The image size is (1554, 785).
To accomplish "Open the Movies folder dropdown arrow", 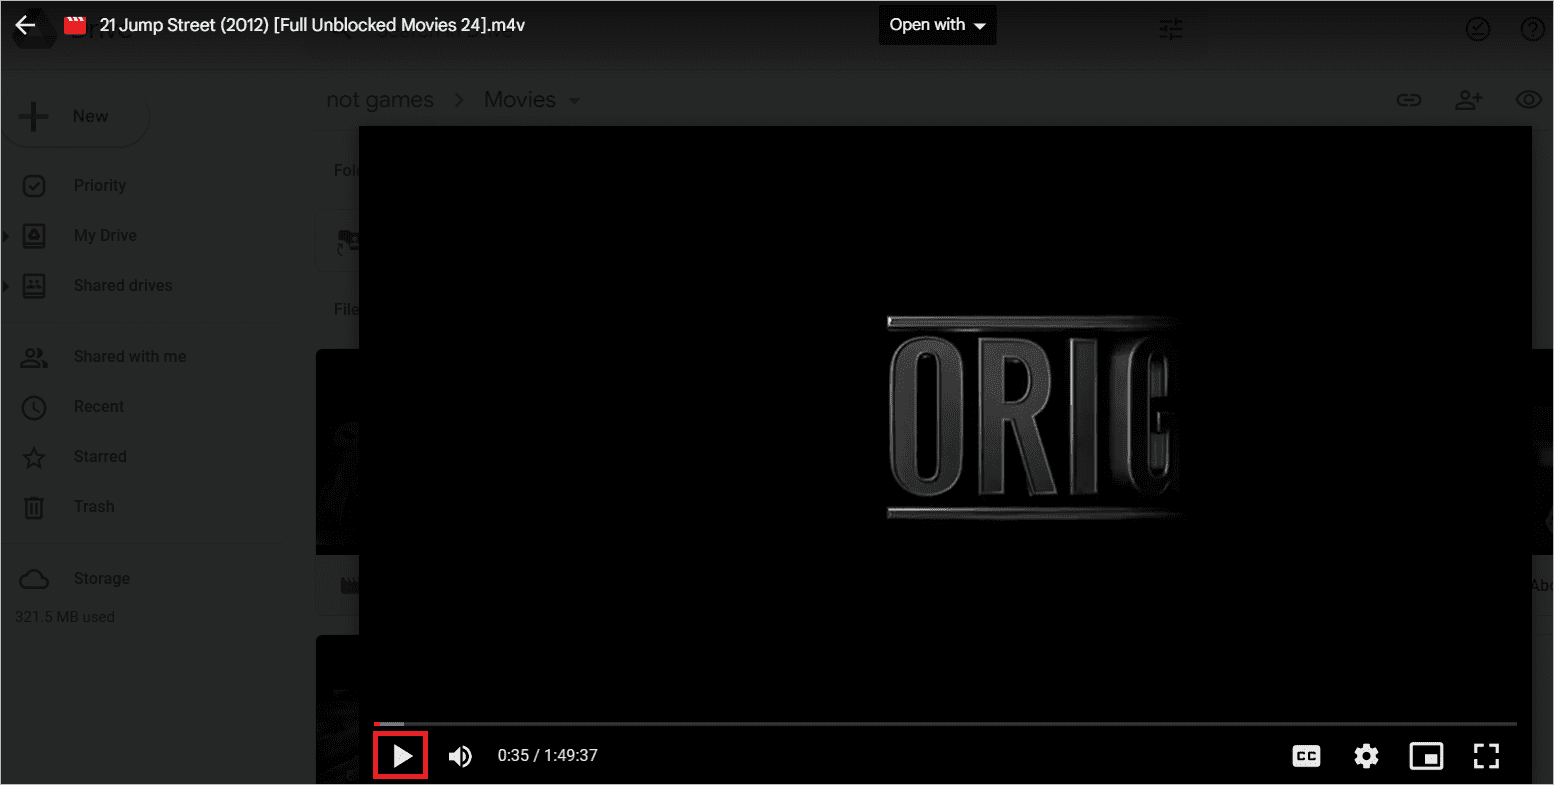I will pyautogui.click(x=574, y=101).
